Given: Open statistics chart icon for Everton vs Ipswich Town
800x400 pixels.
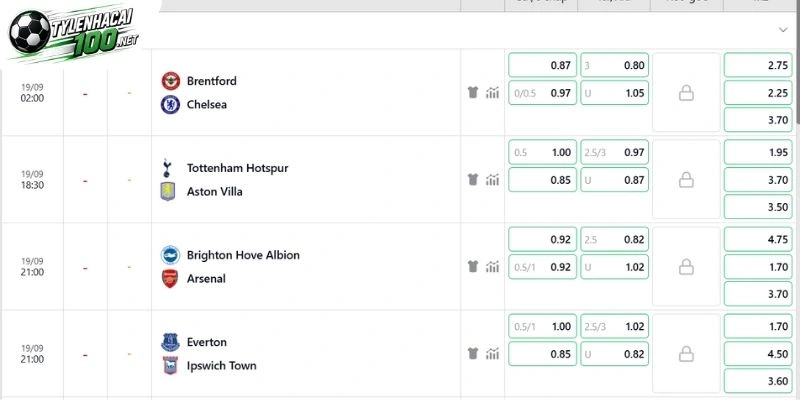Looking at the screenshot, I should pos(492,354).
